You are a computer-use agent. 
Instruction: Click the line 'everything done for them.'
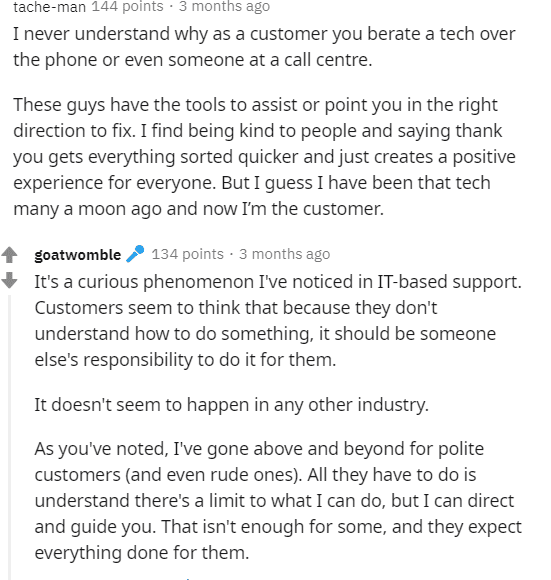(142, 553)
